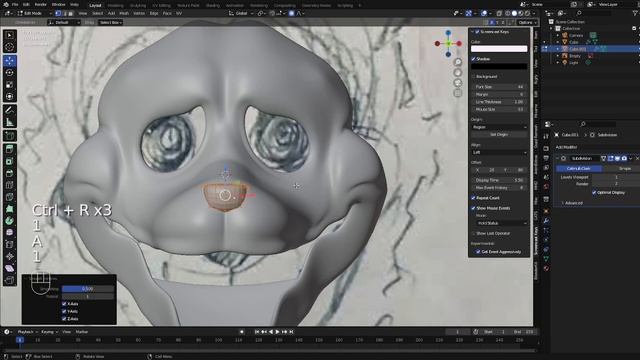
Task: Open the Origin Region dropdown
Action: tap(499, 127)
